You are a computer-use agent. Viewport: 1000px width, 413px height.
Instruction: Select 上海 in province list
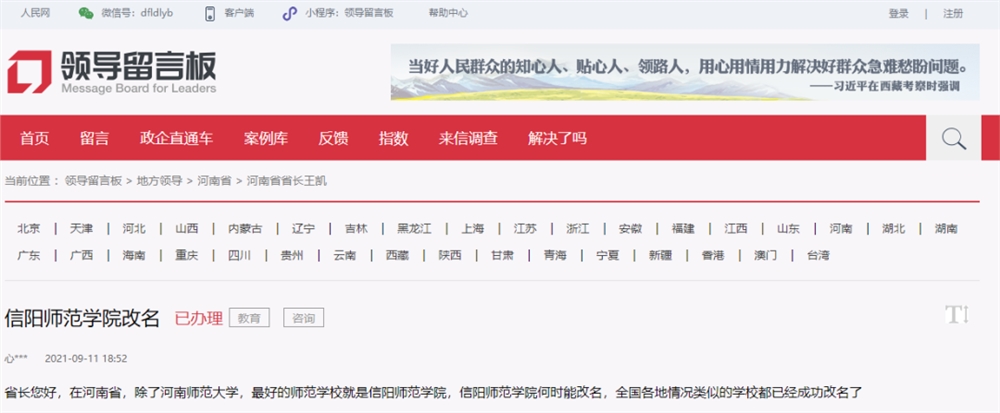(473, 228)
